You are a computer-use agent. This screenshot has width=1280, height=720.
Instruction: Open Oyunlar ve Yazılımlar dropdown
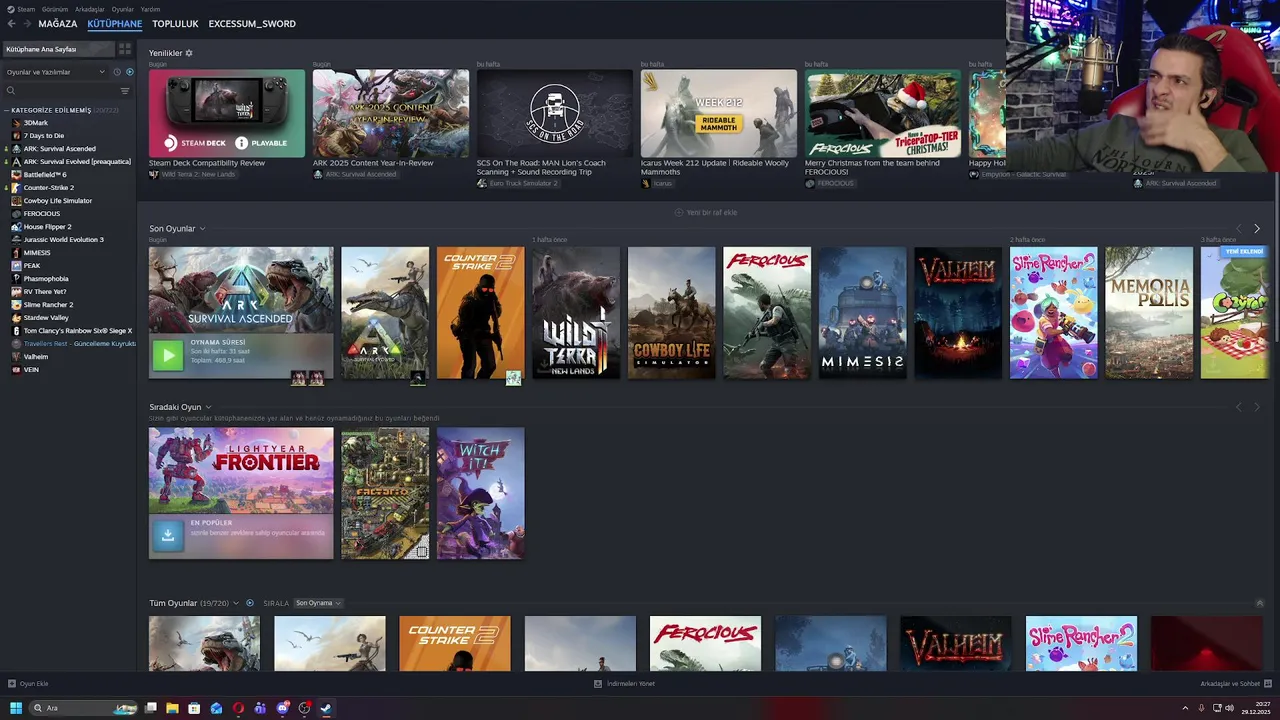tap(55, 72)
